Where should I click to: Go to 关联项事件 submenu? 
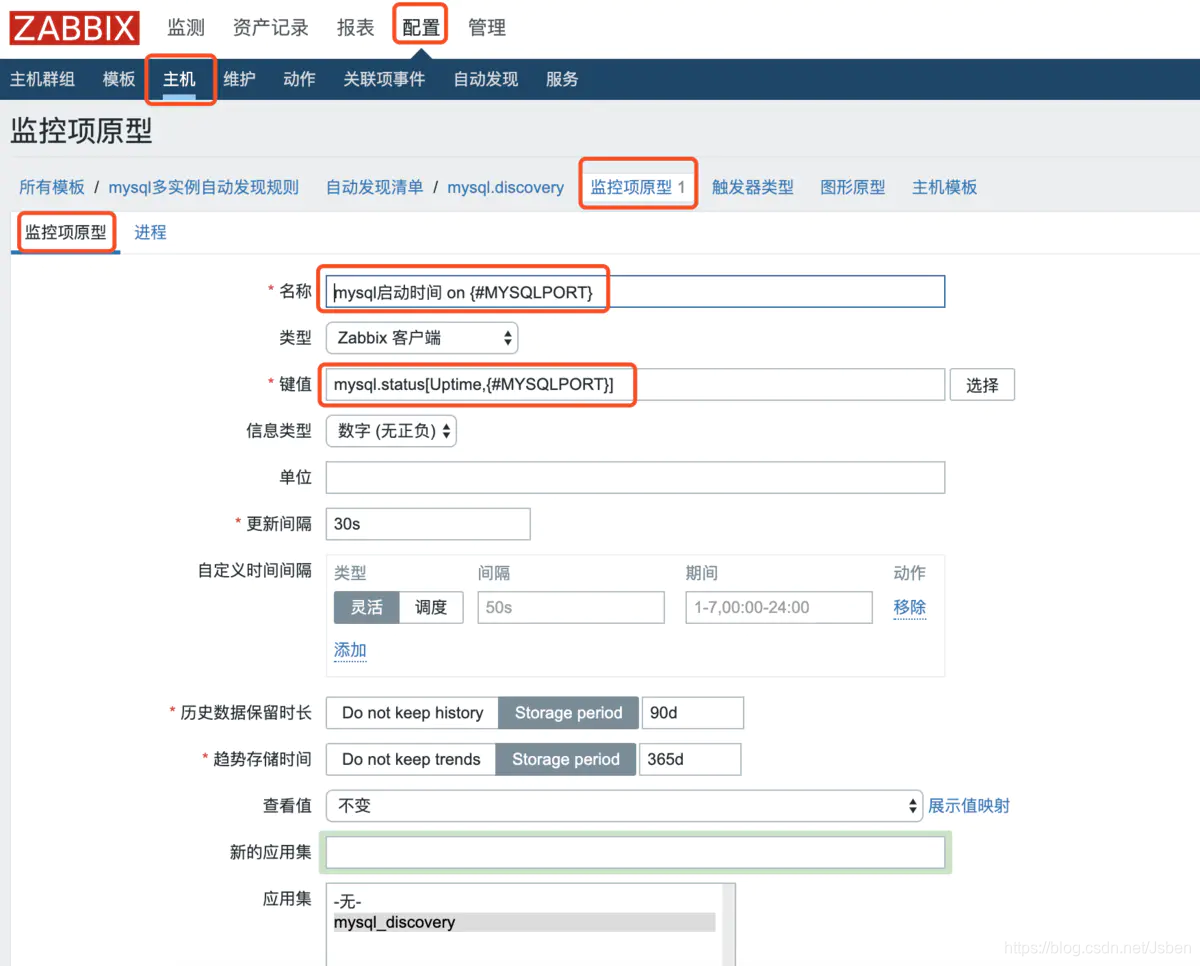click(x=384, y=79)
